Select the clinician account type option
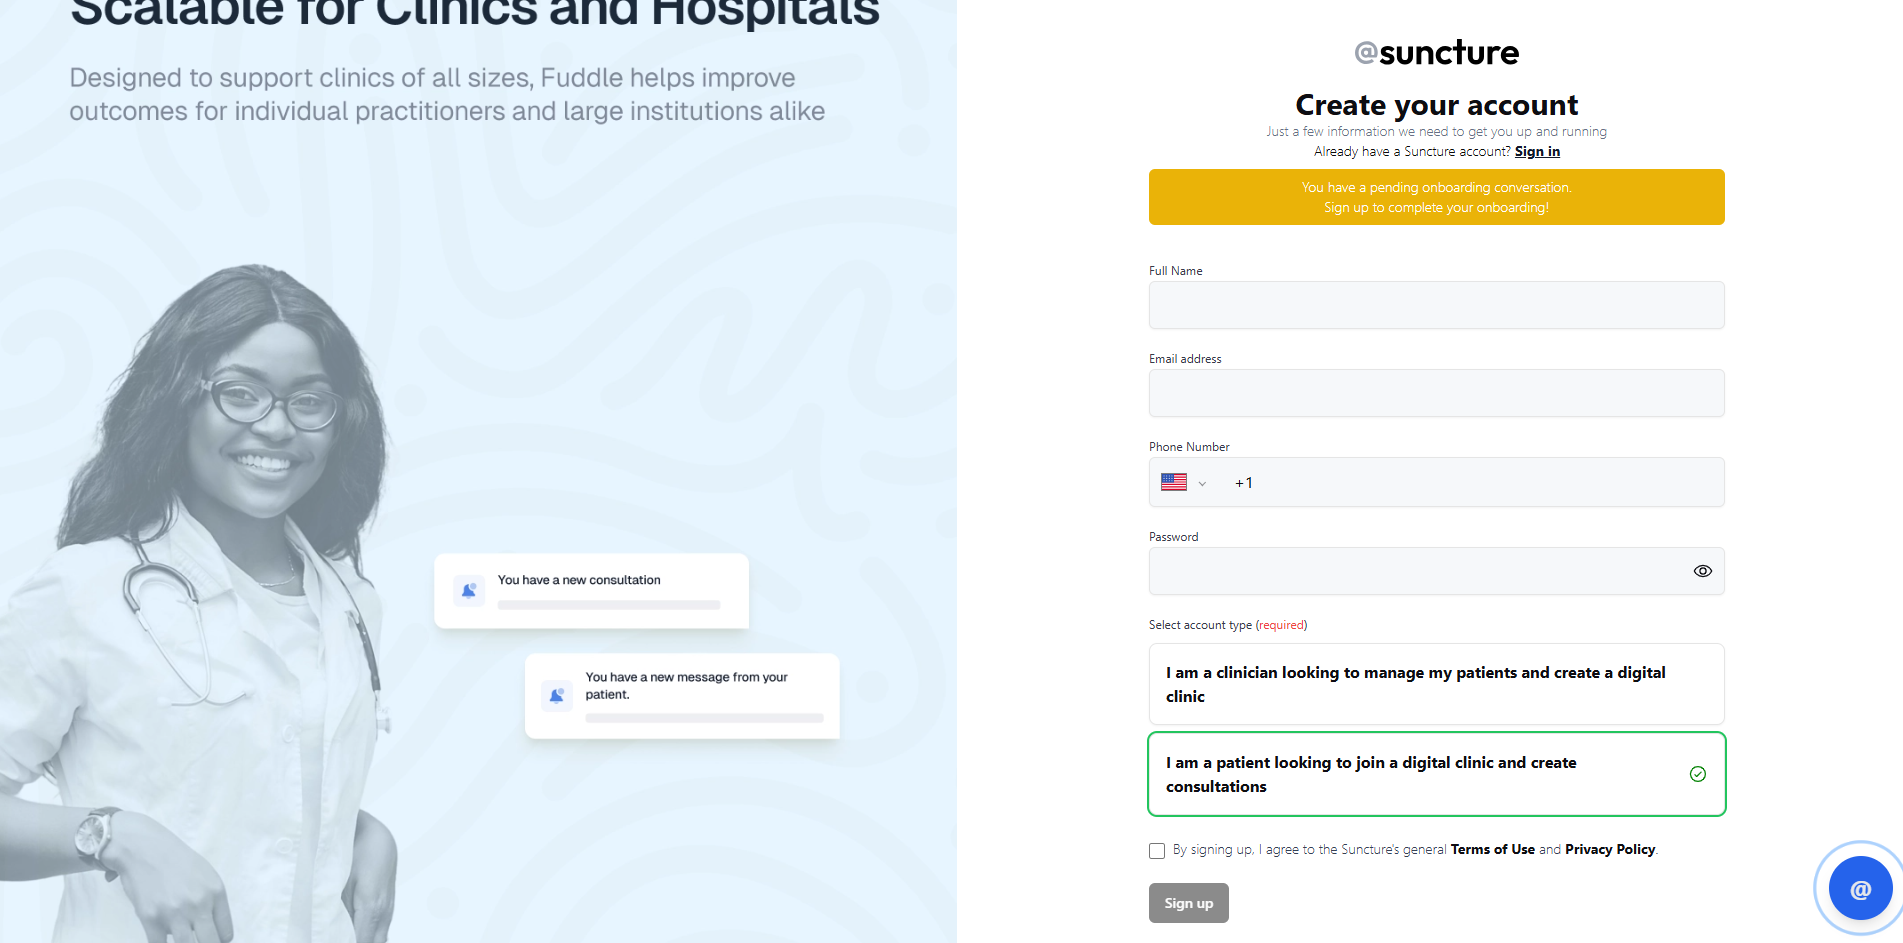The image size is (1903, 943). (1436, 684)
